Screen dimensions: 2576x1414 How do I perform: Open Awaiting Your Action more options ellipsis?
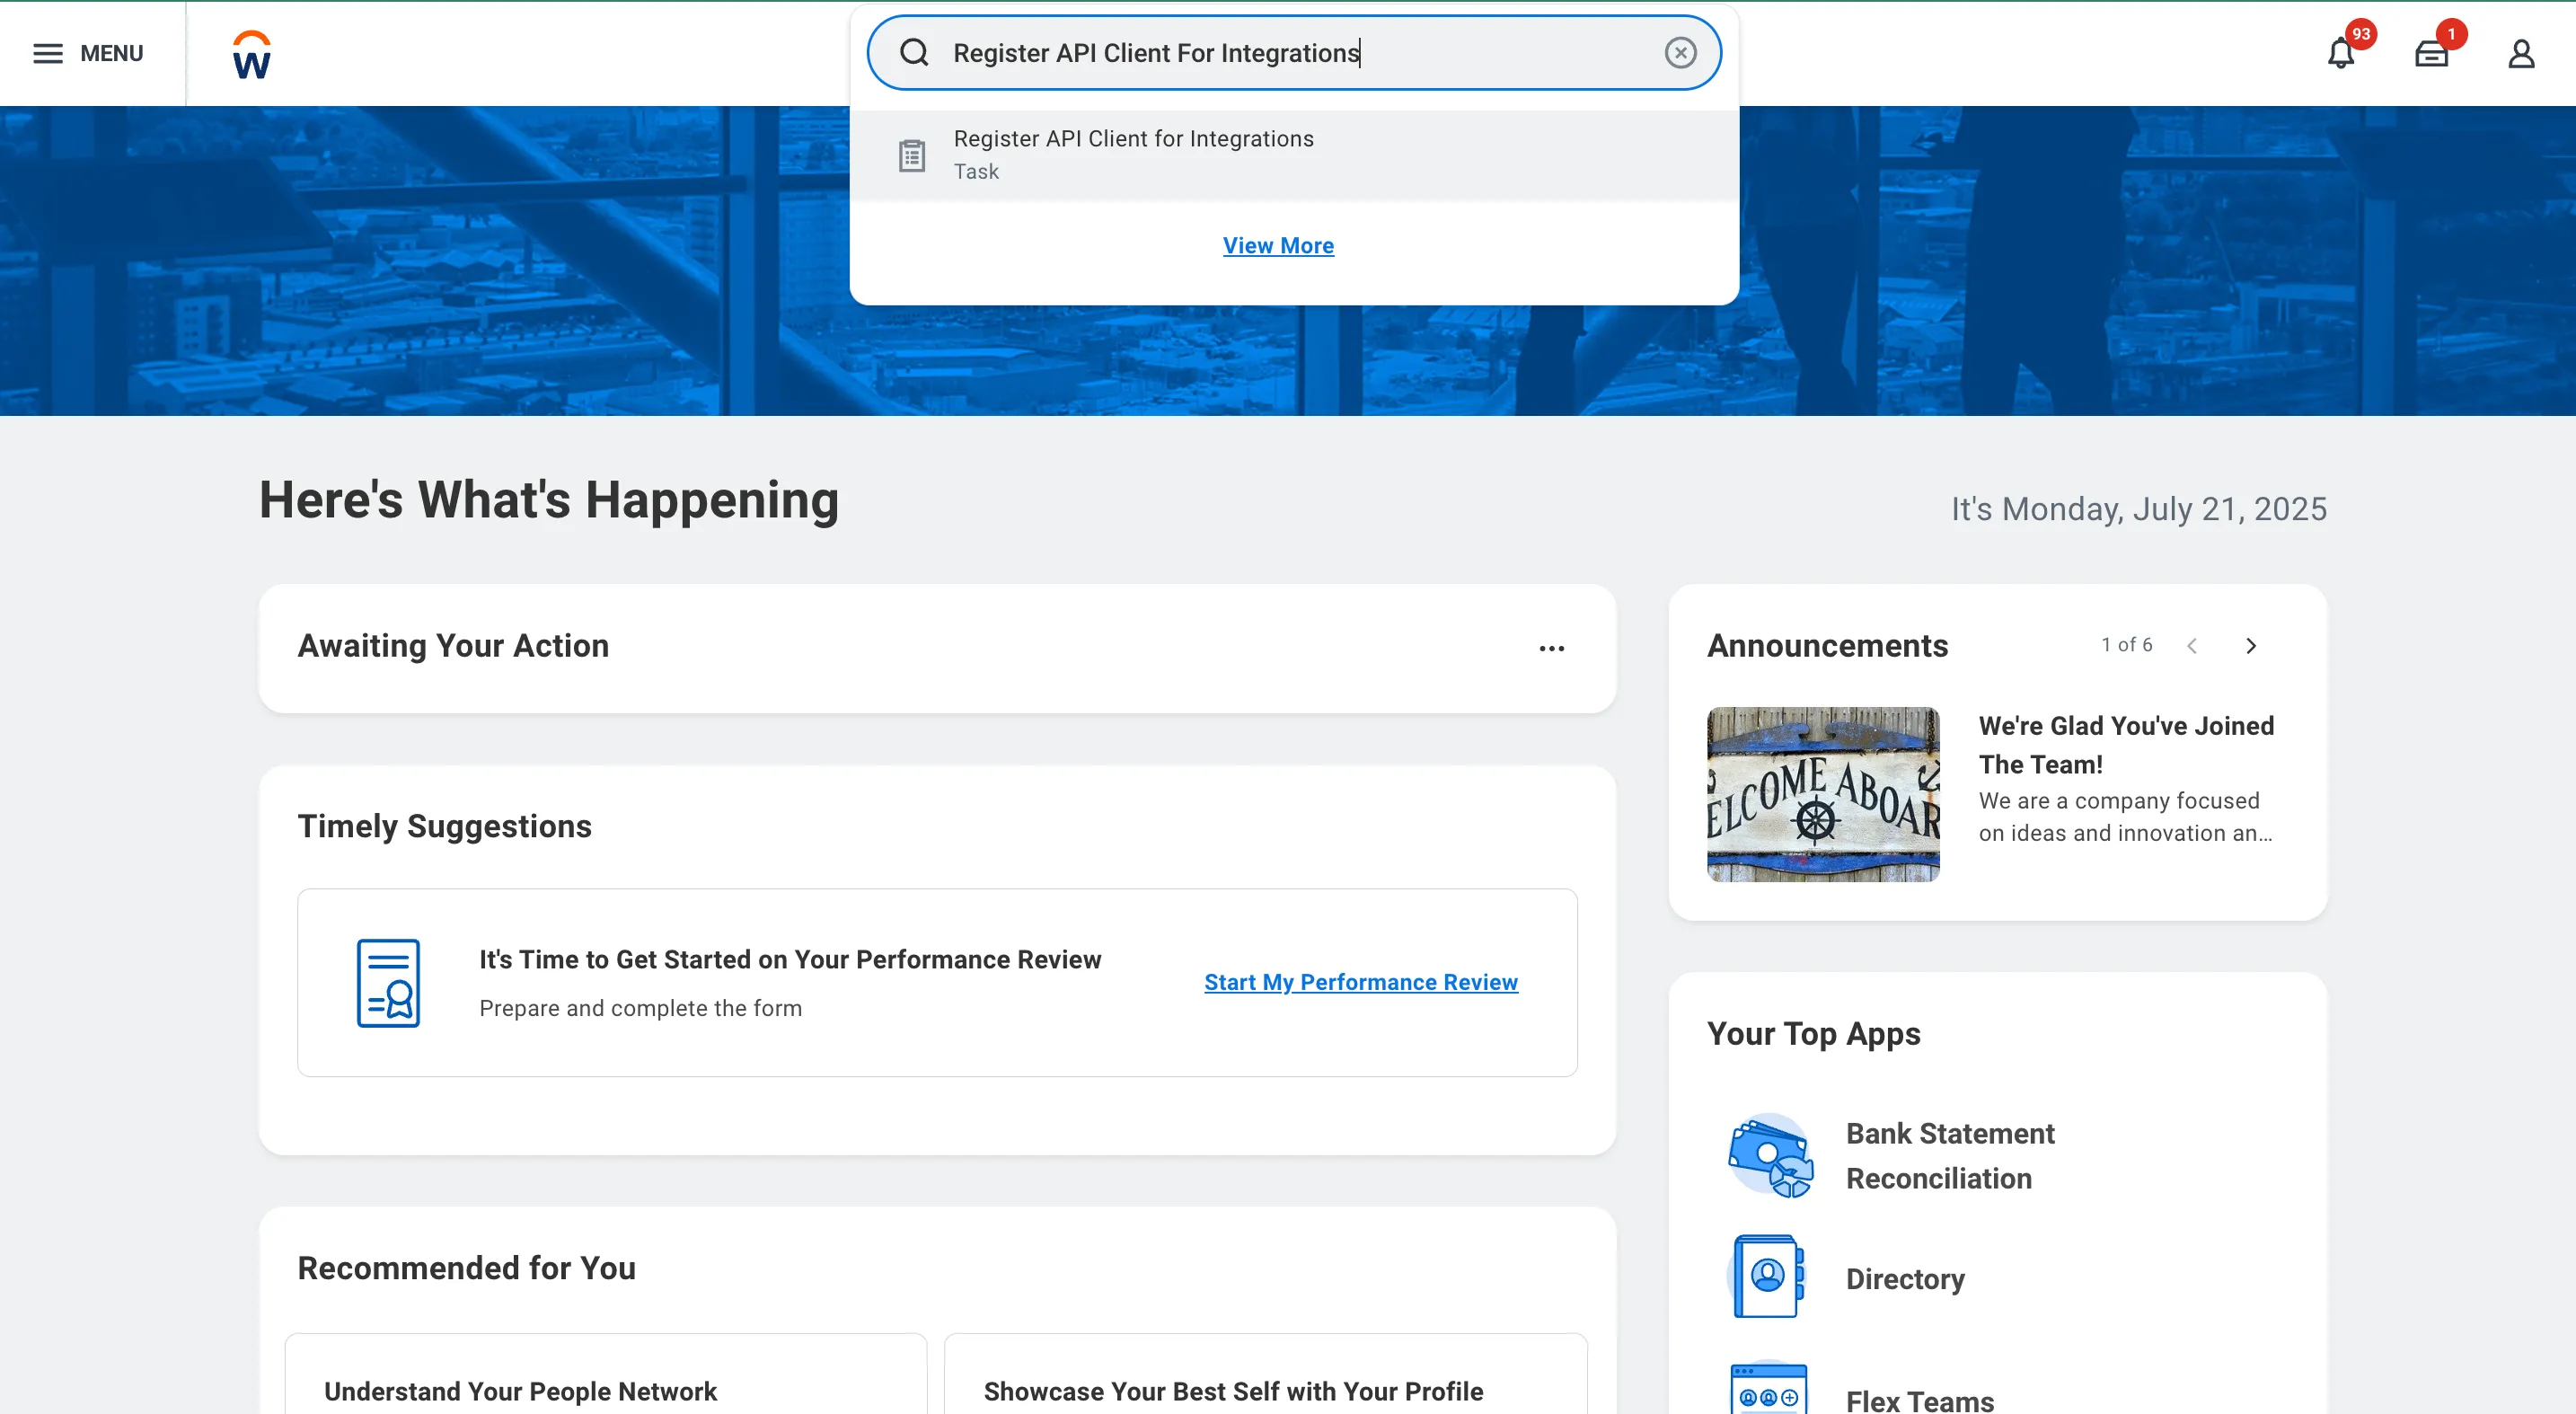1551,648
